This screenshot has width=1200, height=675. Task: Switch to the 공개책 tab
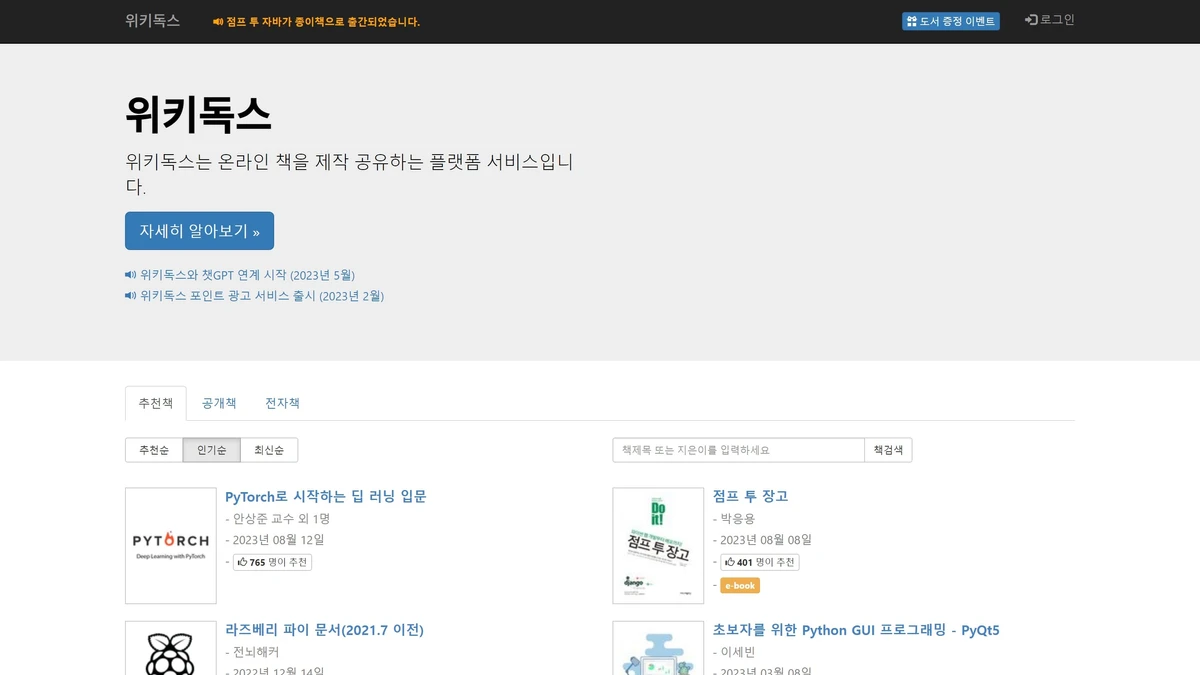coord(219,403)
